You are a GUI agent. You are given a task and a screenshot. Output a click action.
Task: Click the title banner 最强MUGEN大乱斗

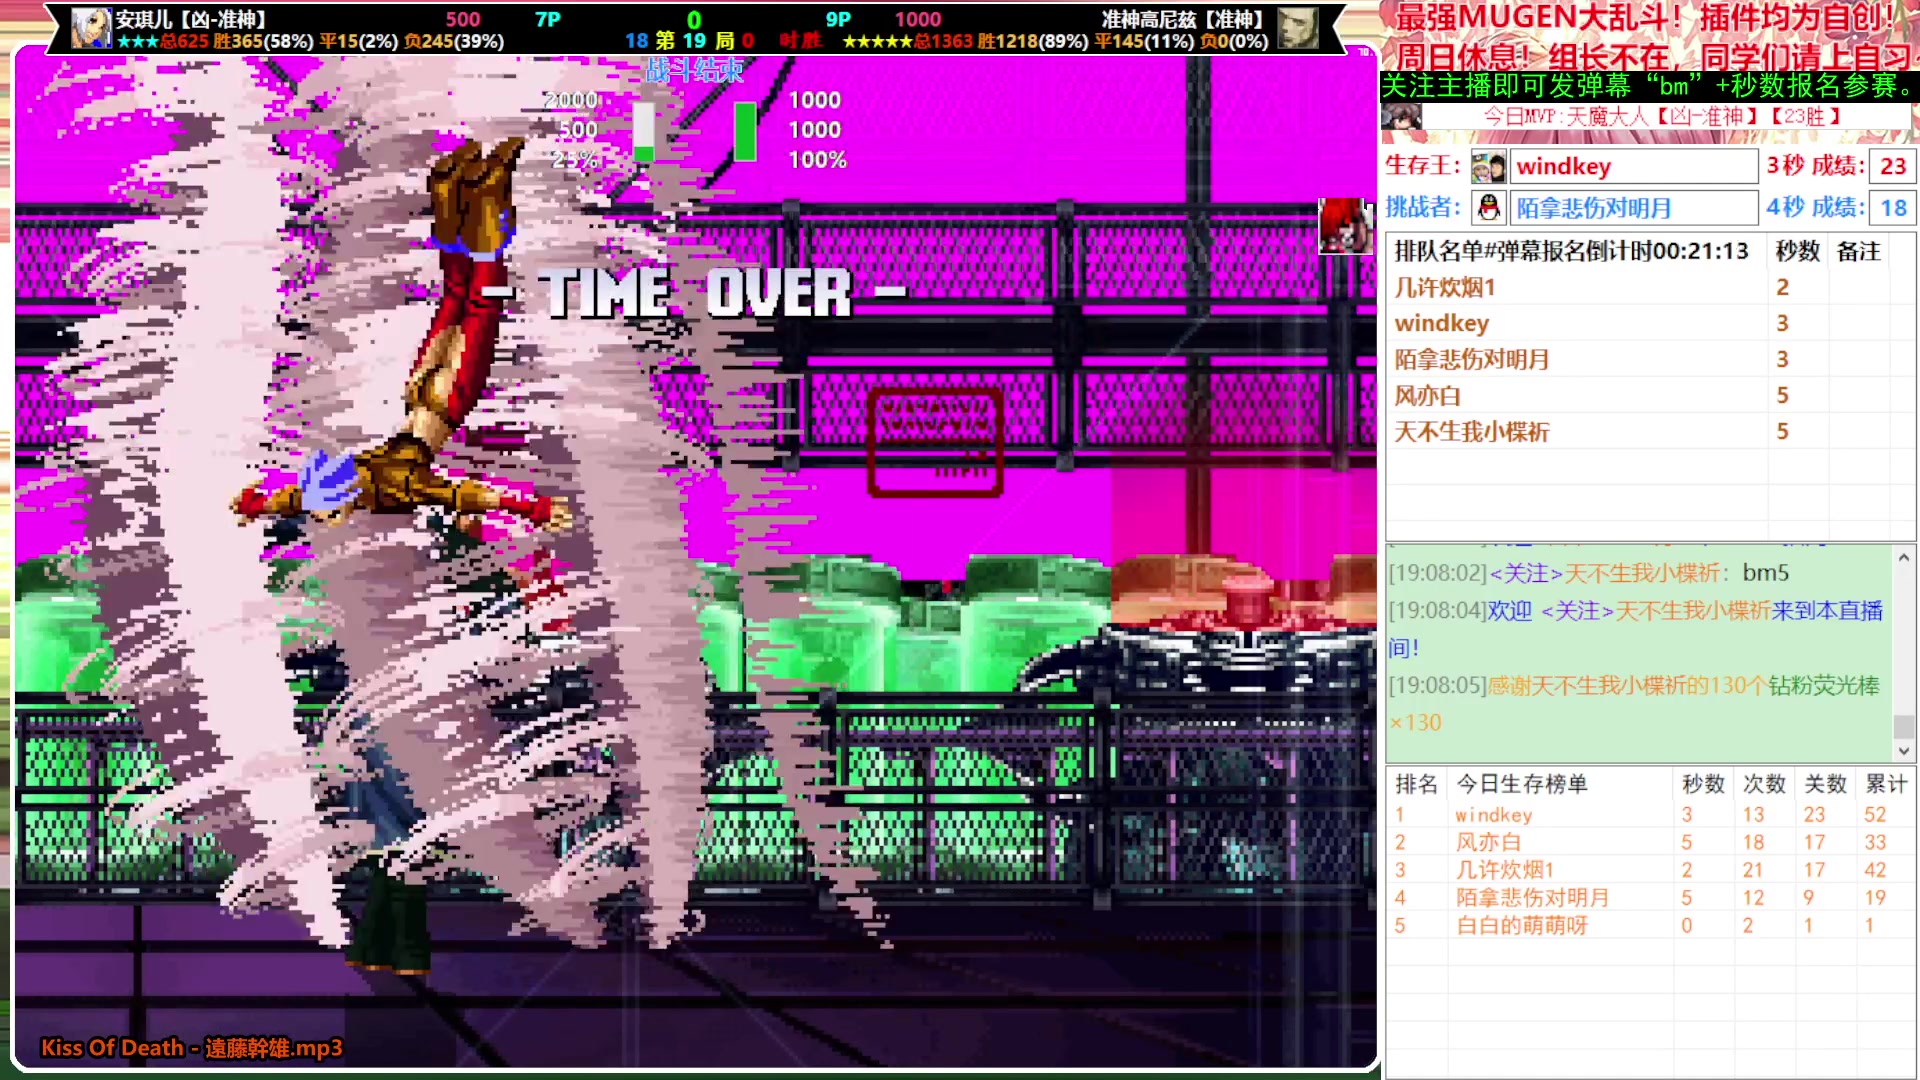coord(1645,17)
